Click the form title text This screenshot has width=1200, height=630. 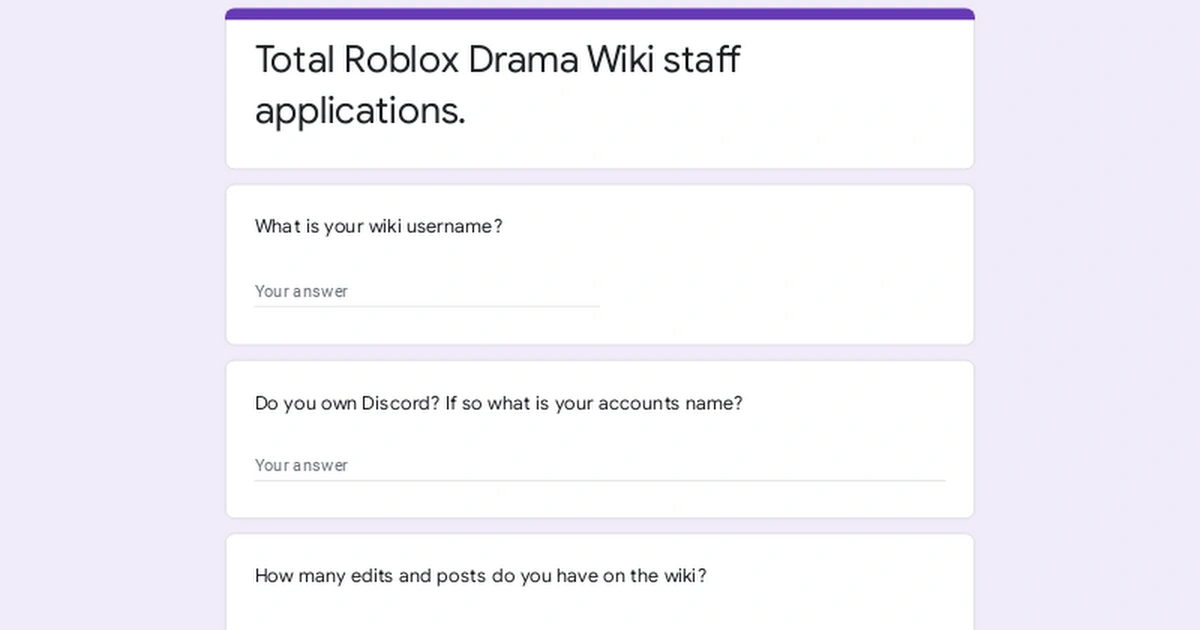[497, 85]
